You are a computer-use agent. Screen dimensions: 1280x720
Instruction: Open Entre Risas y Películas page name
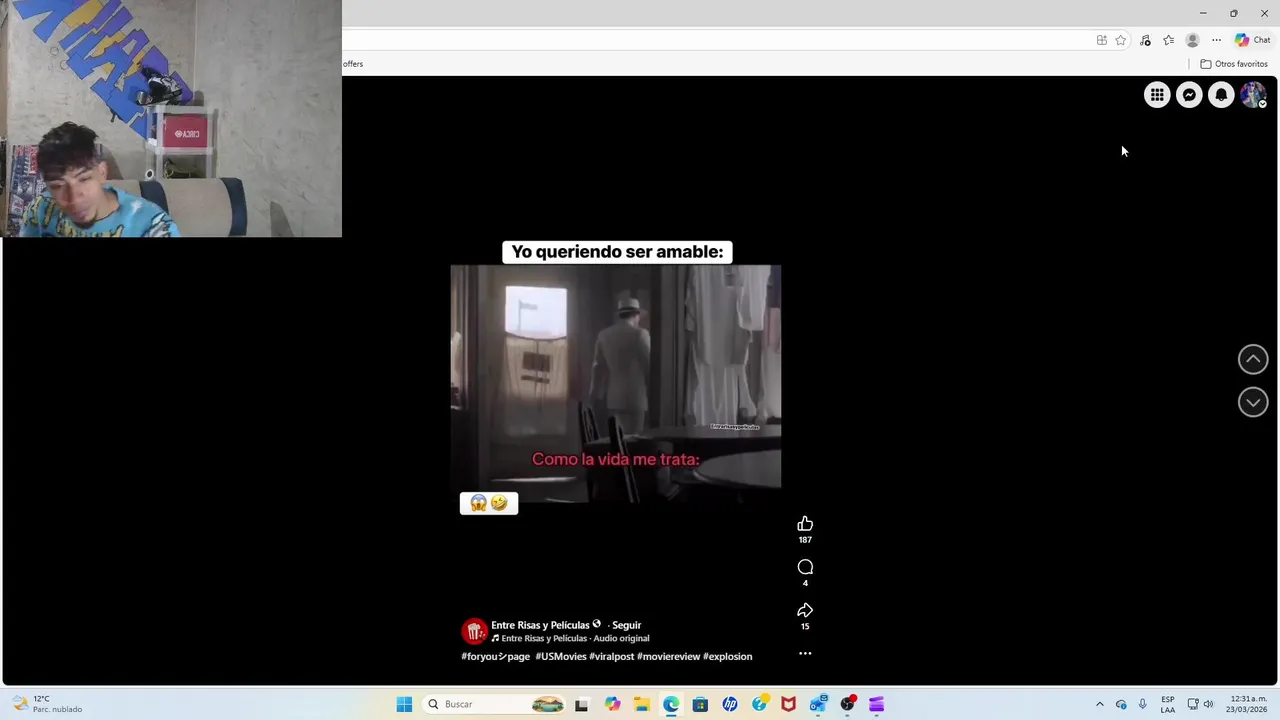(540, 625)
